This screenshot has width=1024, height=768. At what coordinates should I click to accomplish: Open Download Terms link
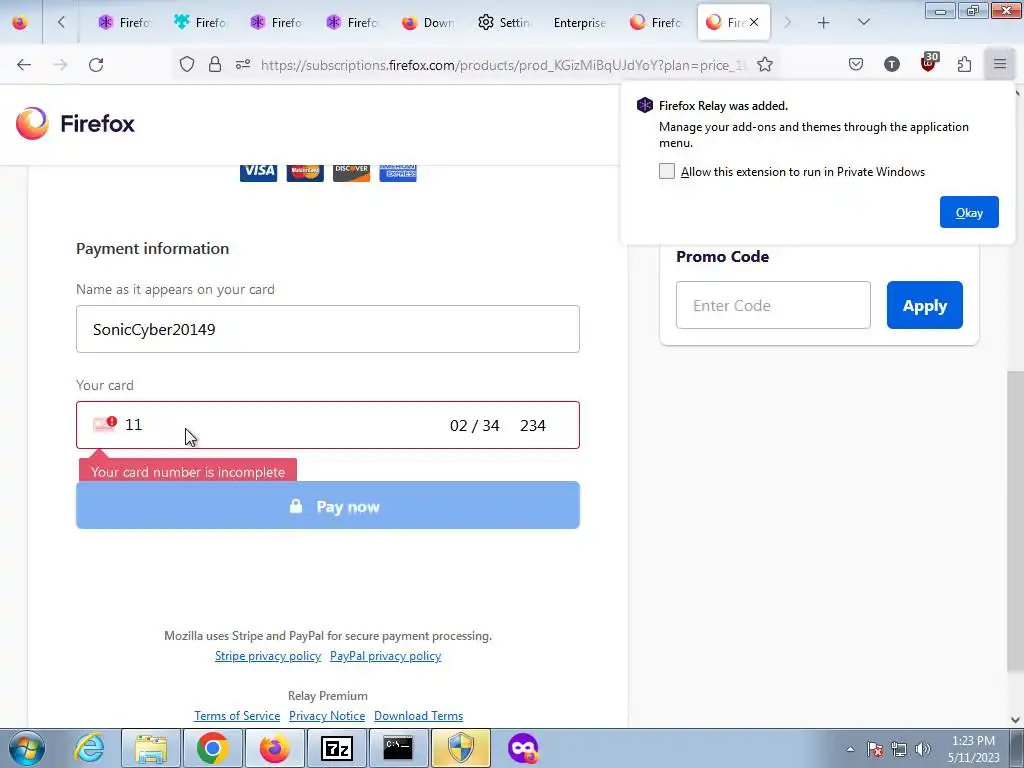click(x=419, y=716)
